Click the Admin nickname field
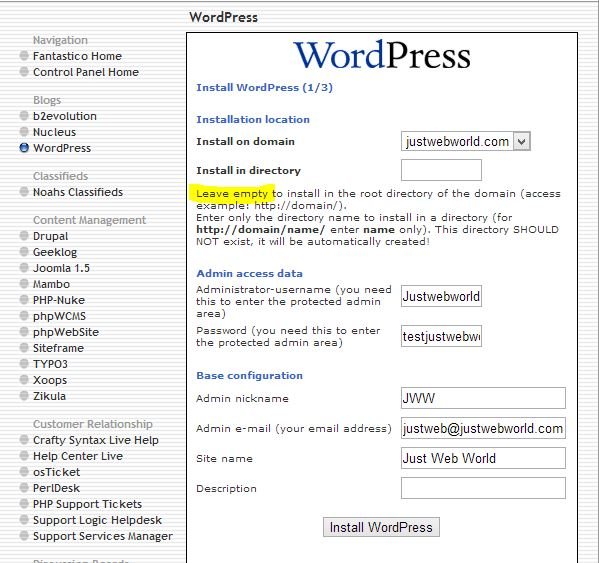Screen dimensions: 599x563 (483, 398)
